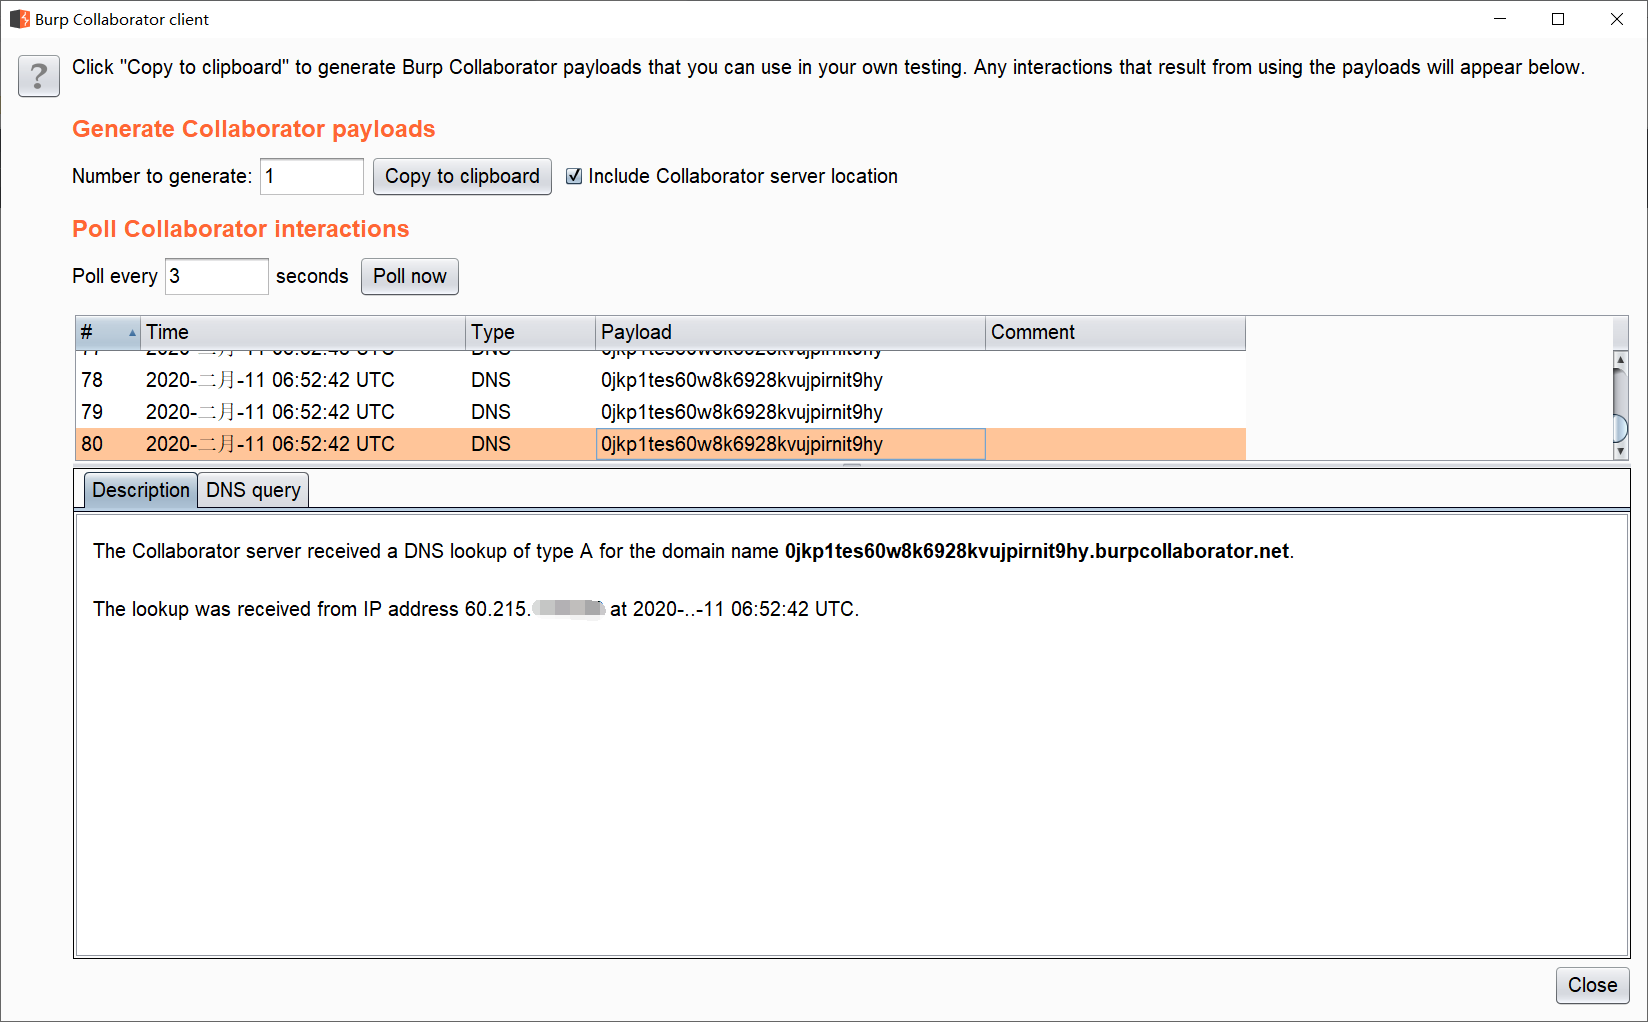Click Payload cell in row 80

click(790, 444)
